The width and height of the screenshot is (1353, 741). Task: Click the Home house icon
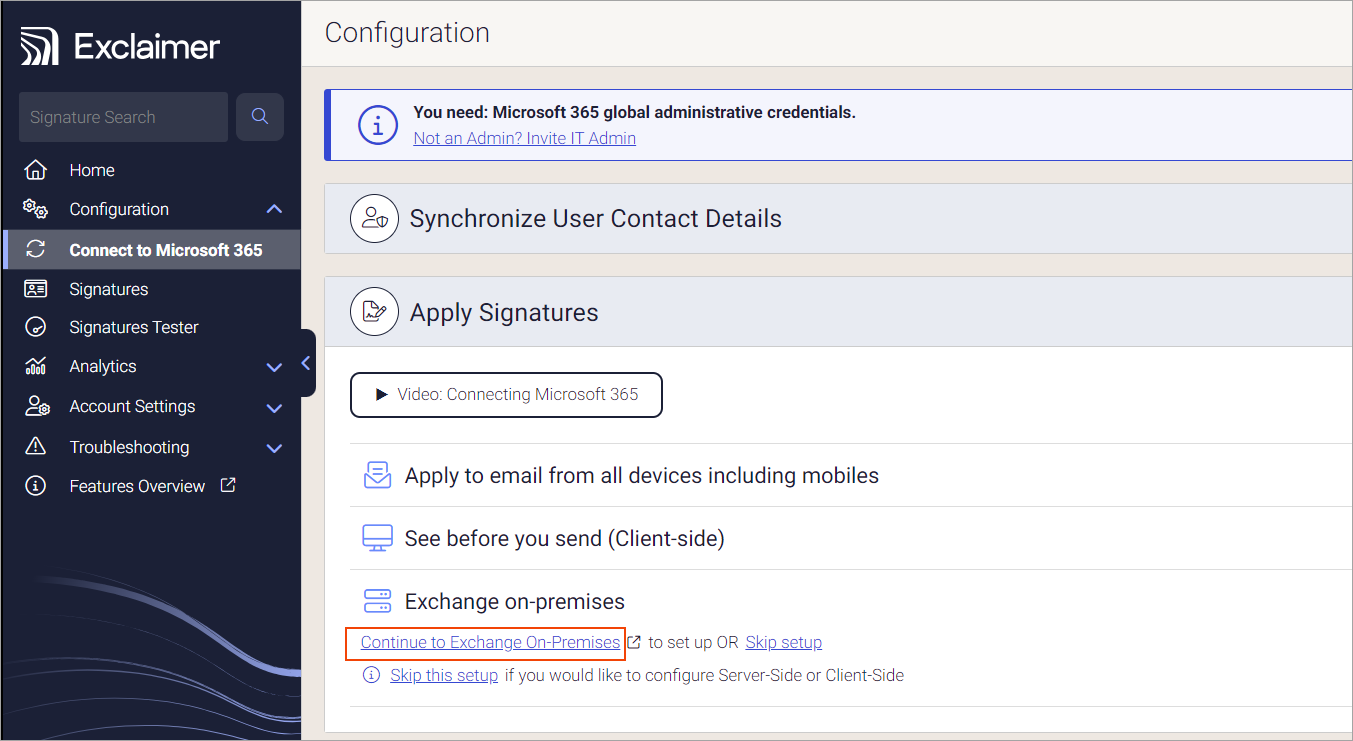click(35, 170)
